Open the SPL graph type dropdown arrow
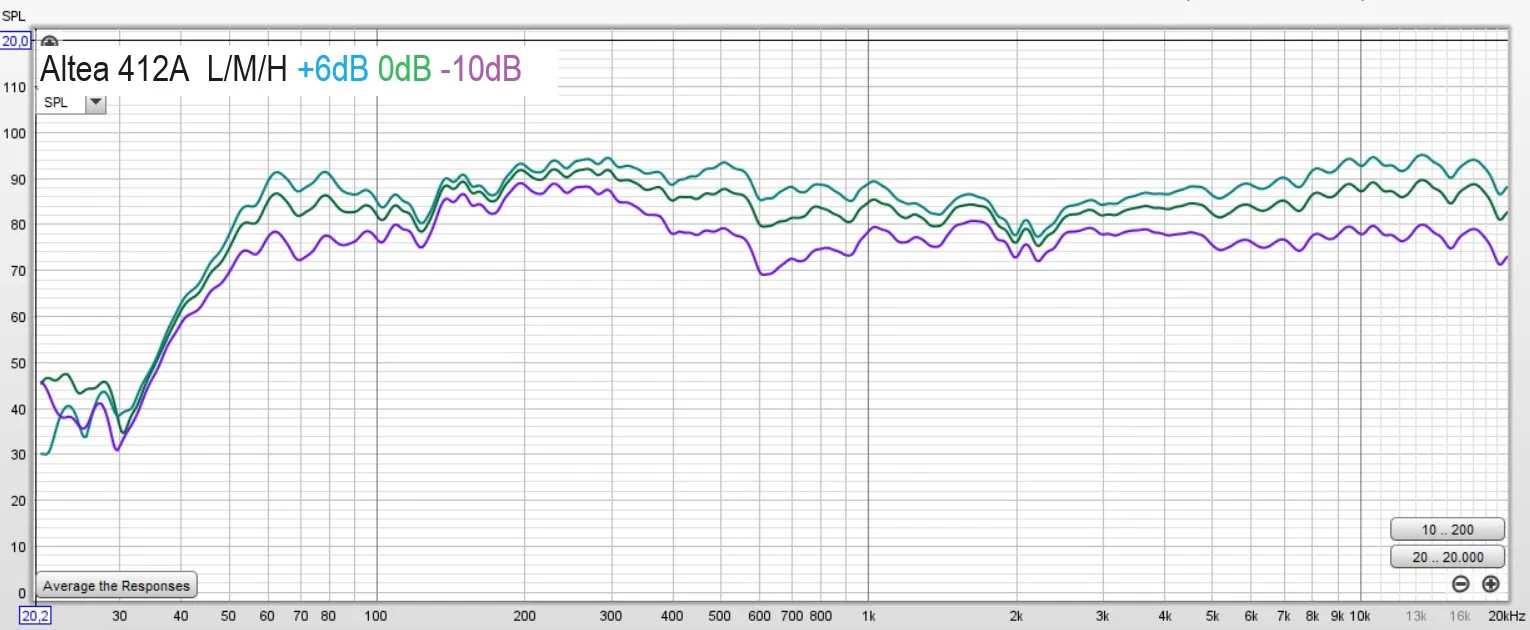The height and width of the screenshot is (630, 1530). pos(95,102)
